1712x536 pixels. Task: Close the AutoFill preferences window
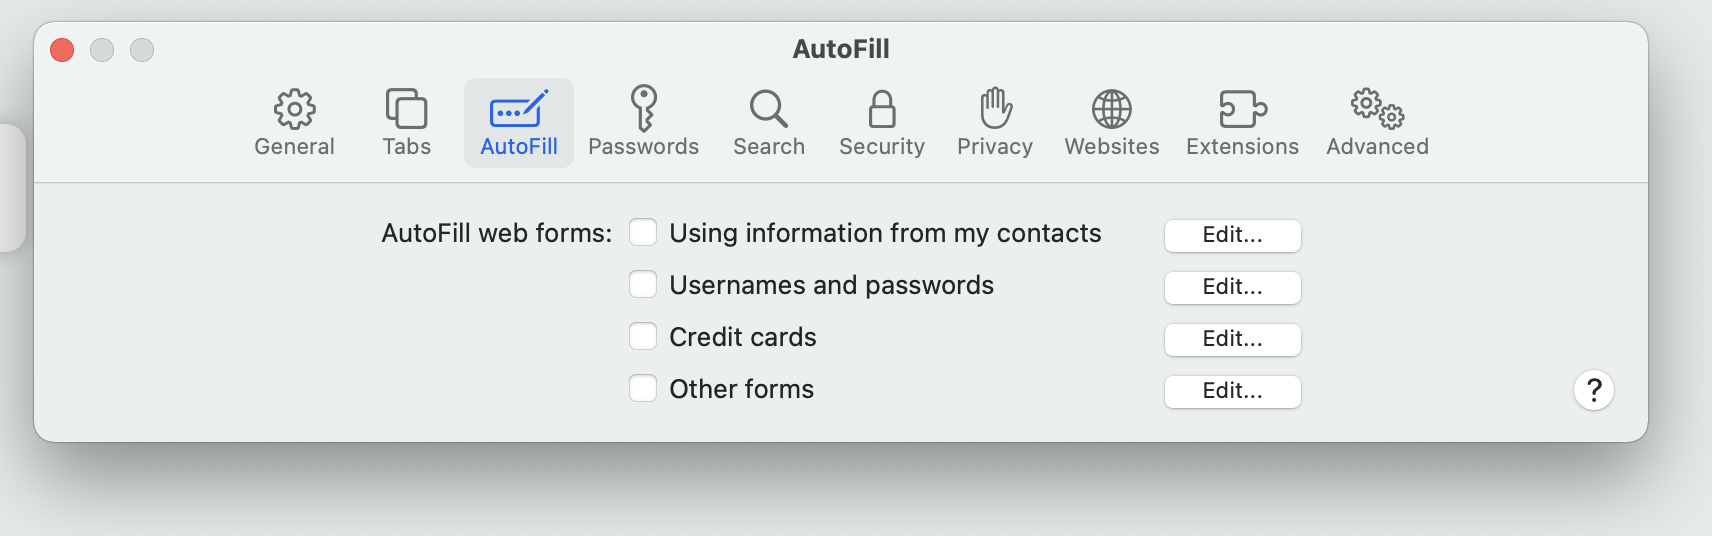point(62,50)
